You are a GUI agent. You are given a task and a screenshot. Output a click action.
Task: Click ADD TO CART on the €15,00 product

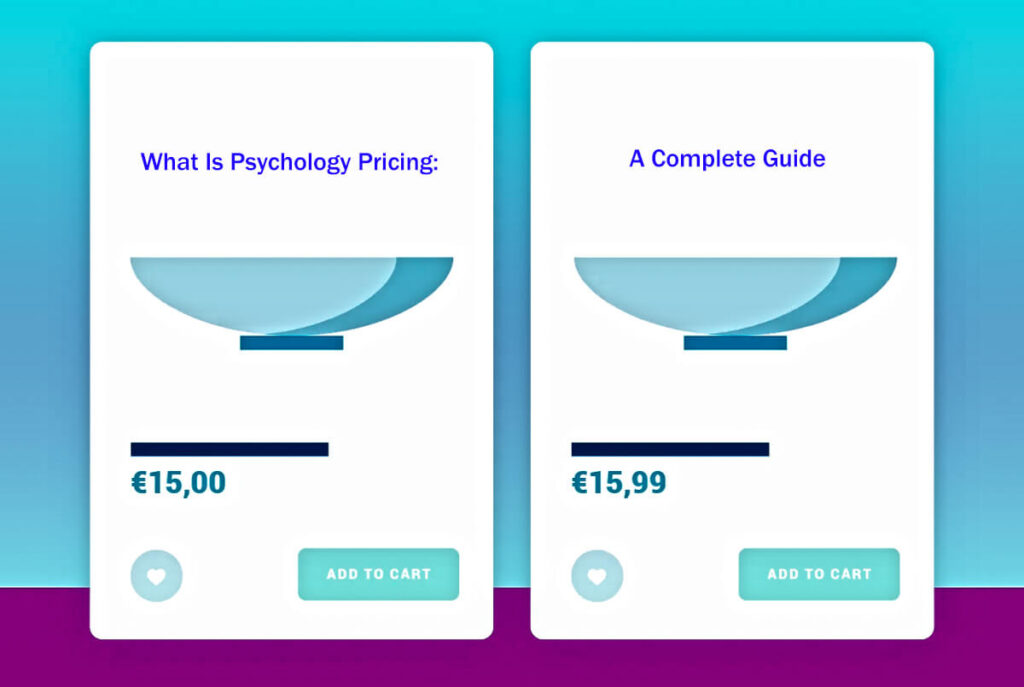click(x=378, y=574)
